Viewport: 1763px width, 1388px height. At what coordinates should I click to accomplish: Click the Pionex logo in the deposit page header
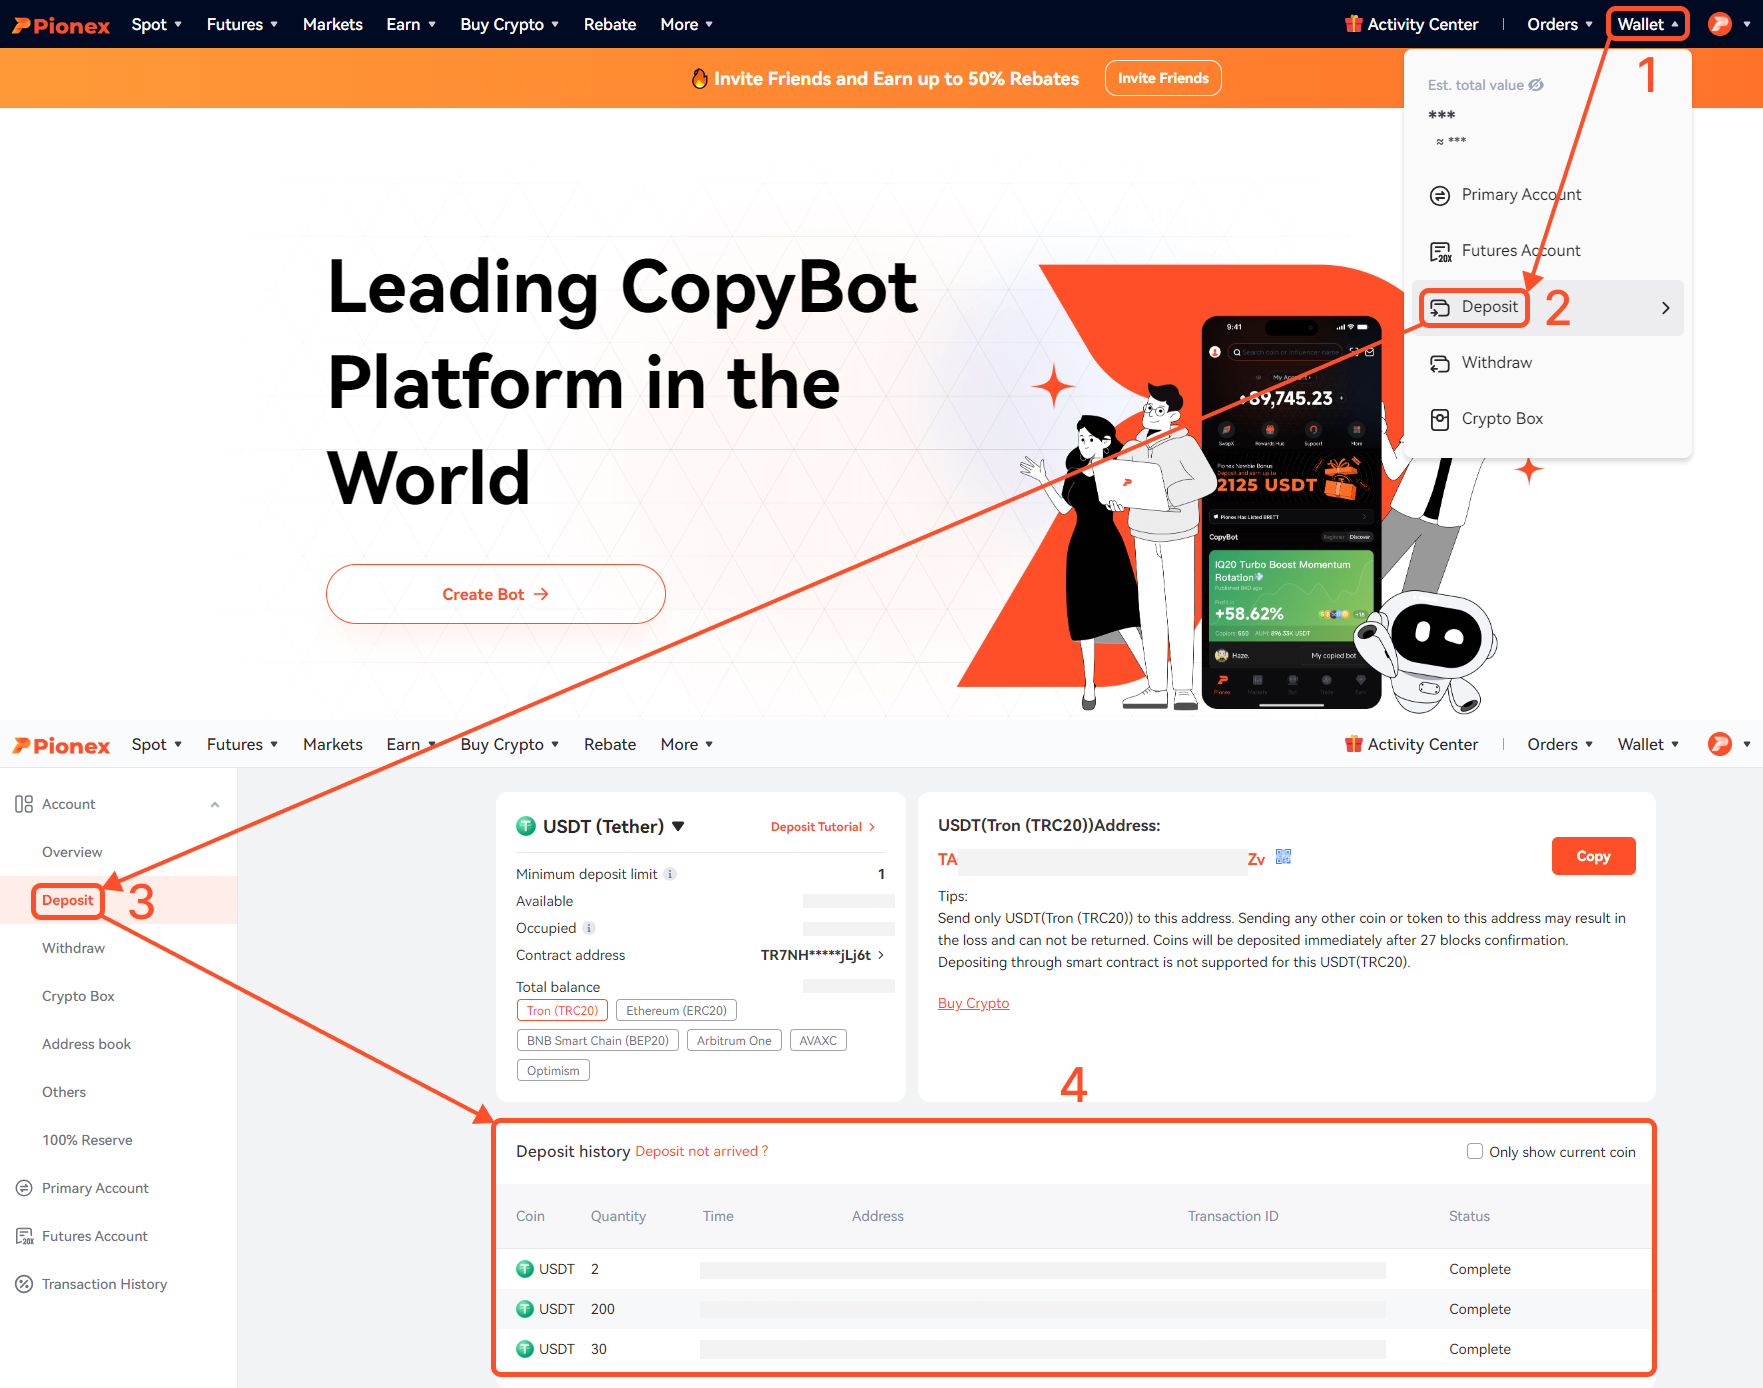click(x=61, y=745)
